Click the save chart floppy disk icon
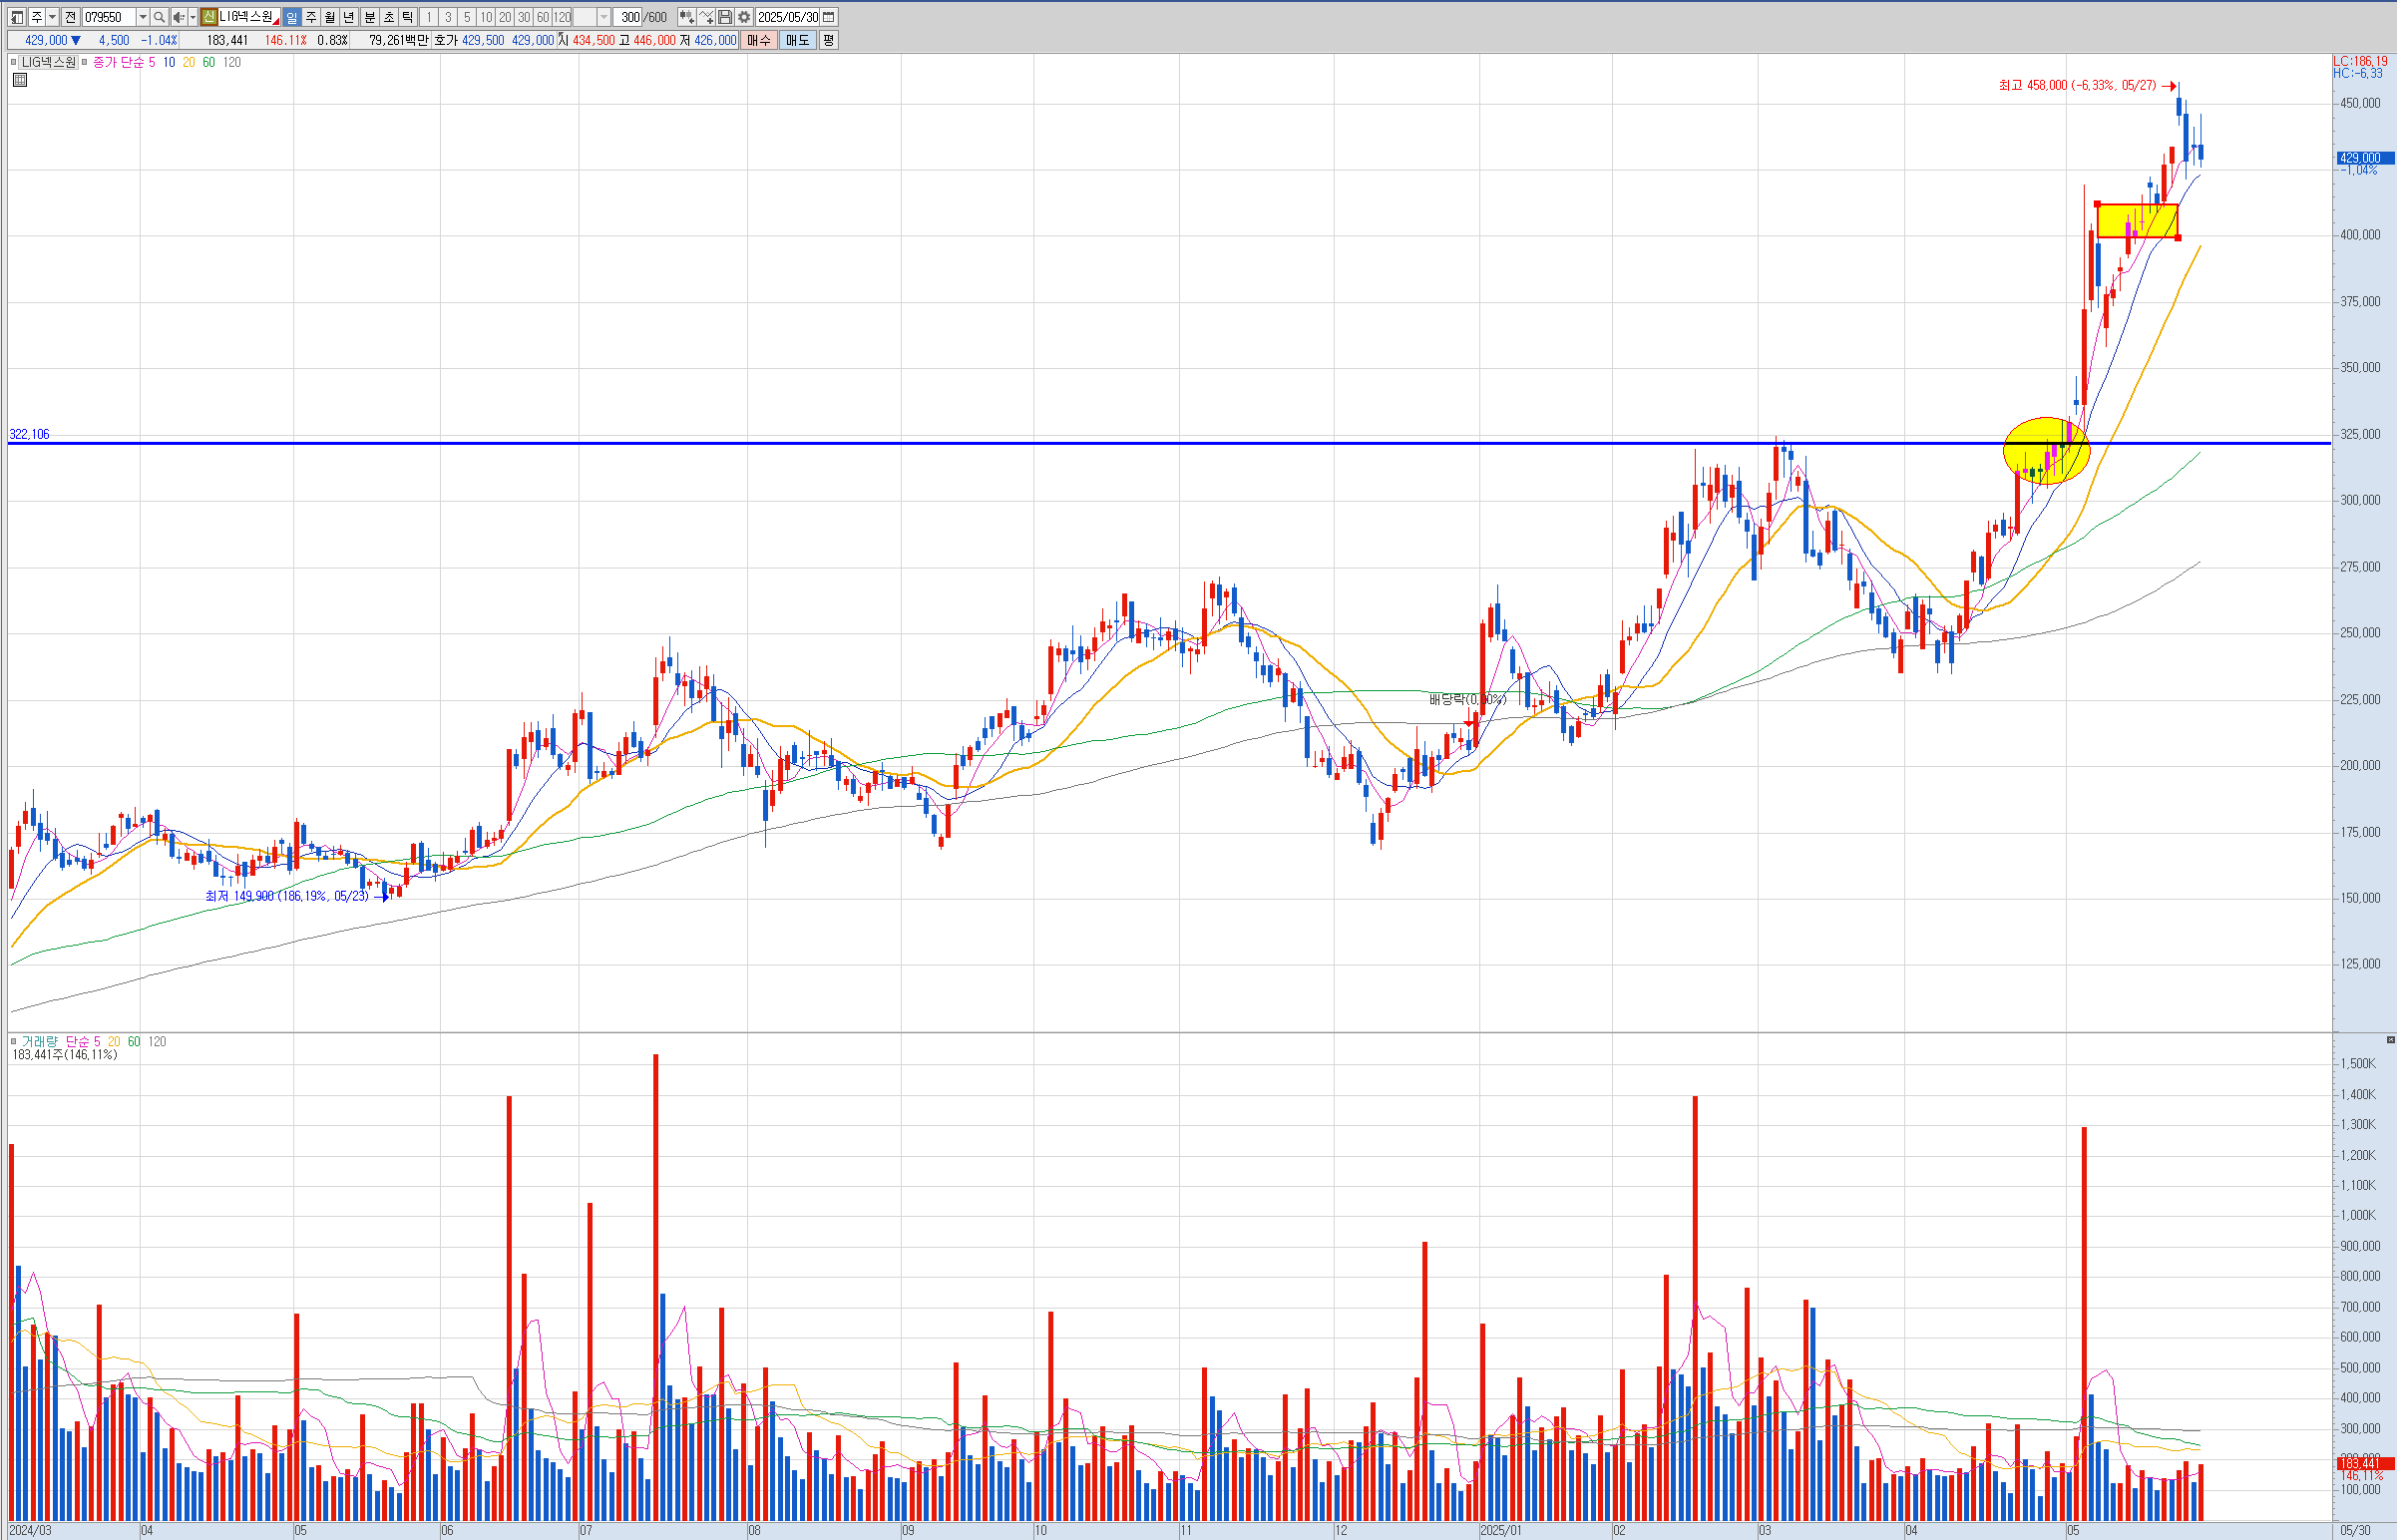Screen dimensions: 2397x1540 725,17
